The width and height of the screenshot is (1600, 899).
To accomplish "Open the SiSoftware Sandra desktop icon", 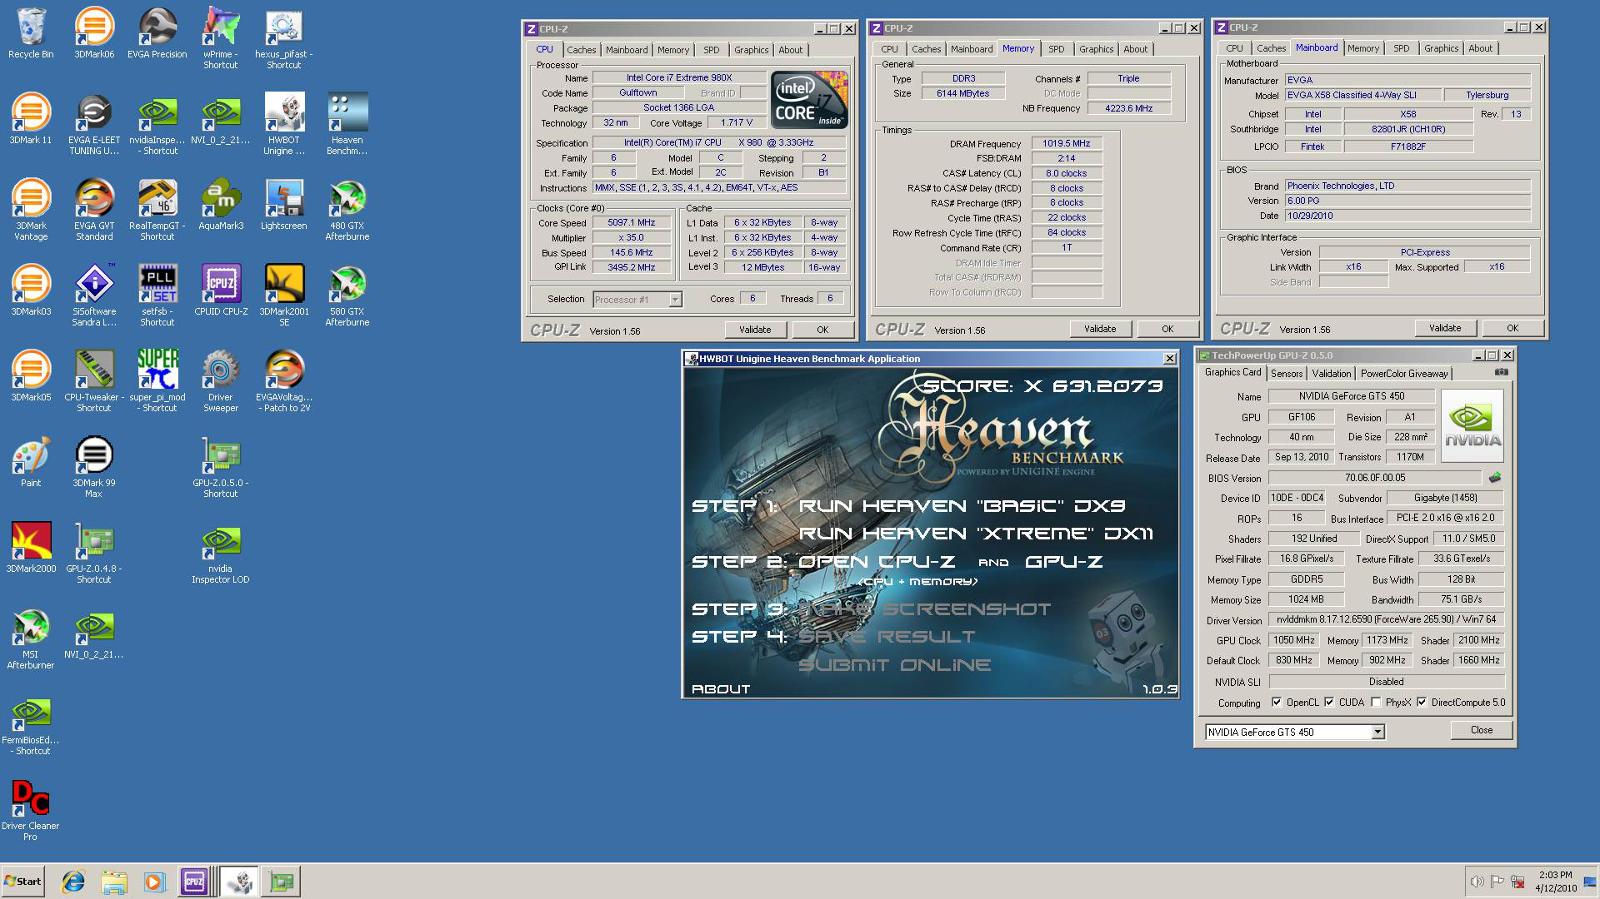I will point(94,296).
